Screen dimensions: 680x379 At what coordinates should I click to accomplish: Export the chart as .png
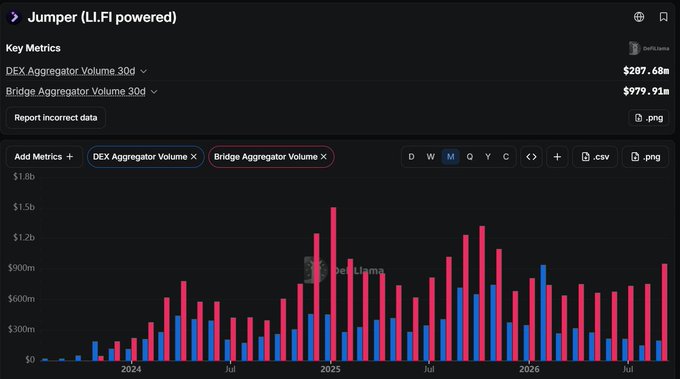pyautogui.click(x=645, y=157)
